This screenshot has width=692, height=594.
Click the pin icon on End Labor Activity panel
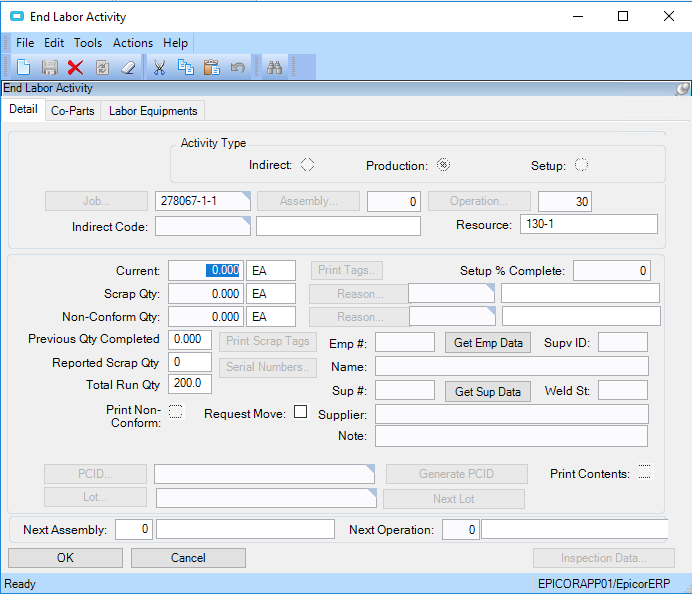coord(682,89)
